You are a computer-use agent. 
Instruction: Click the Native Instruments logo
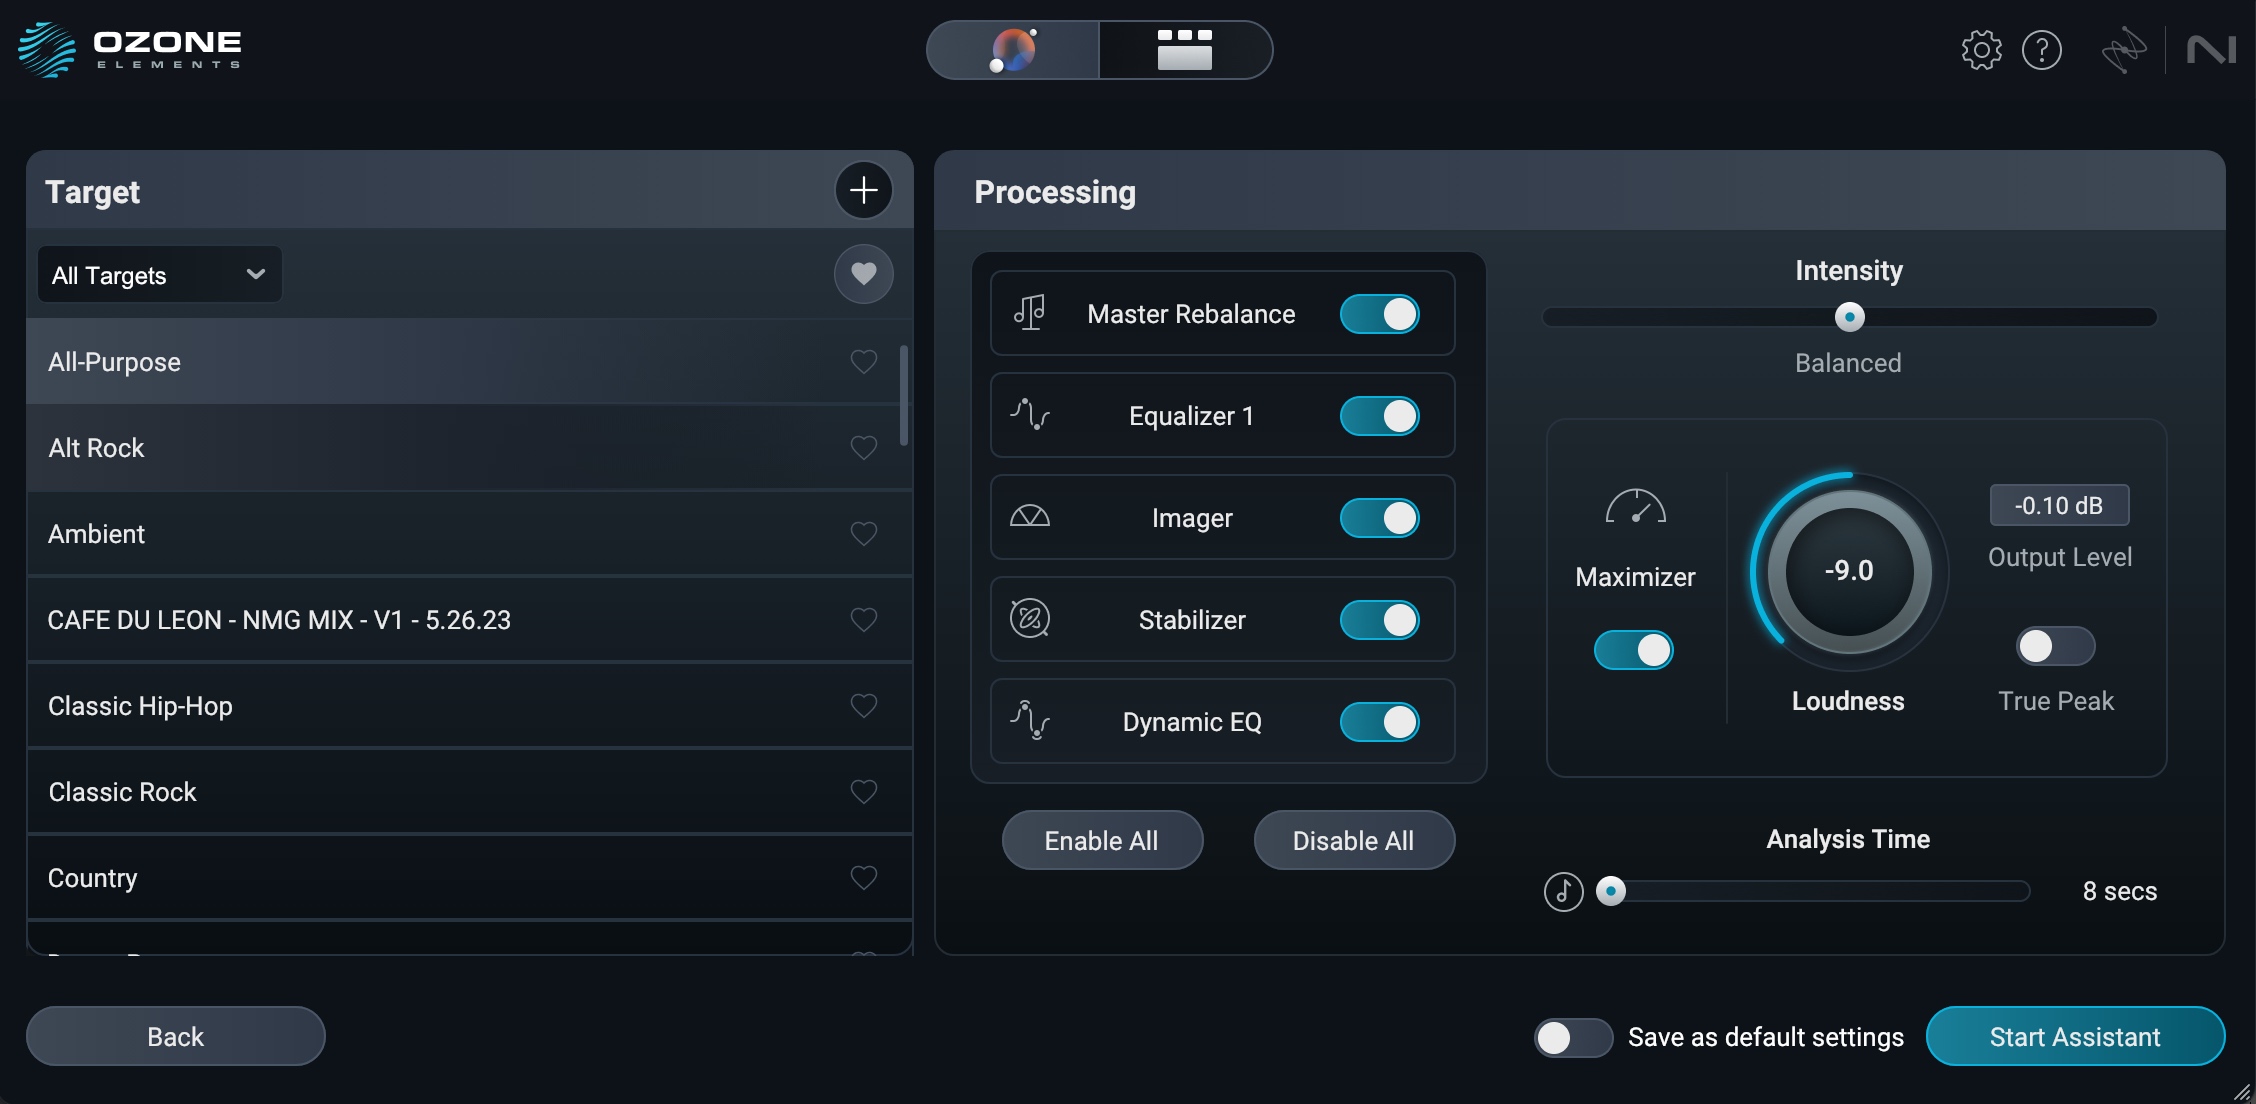pos(2210,50)
